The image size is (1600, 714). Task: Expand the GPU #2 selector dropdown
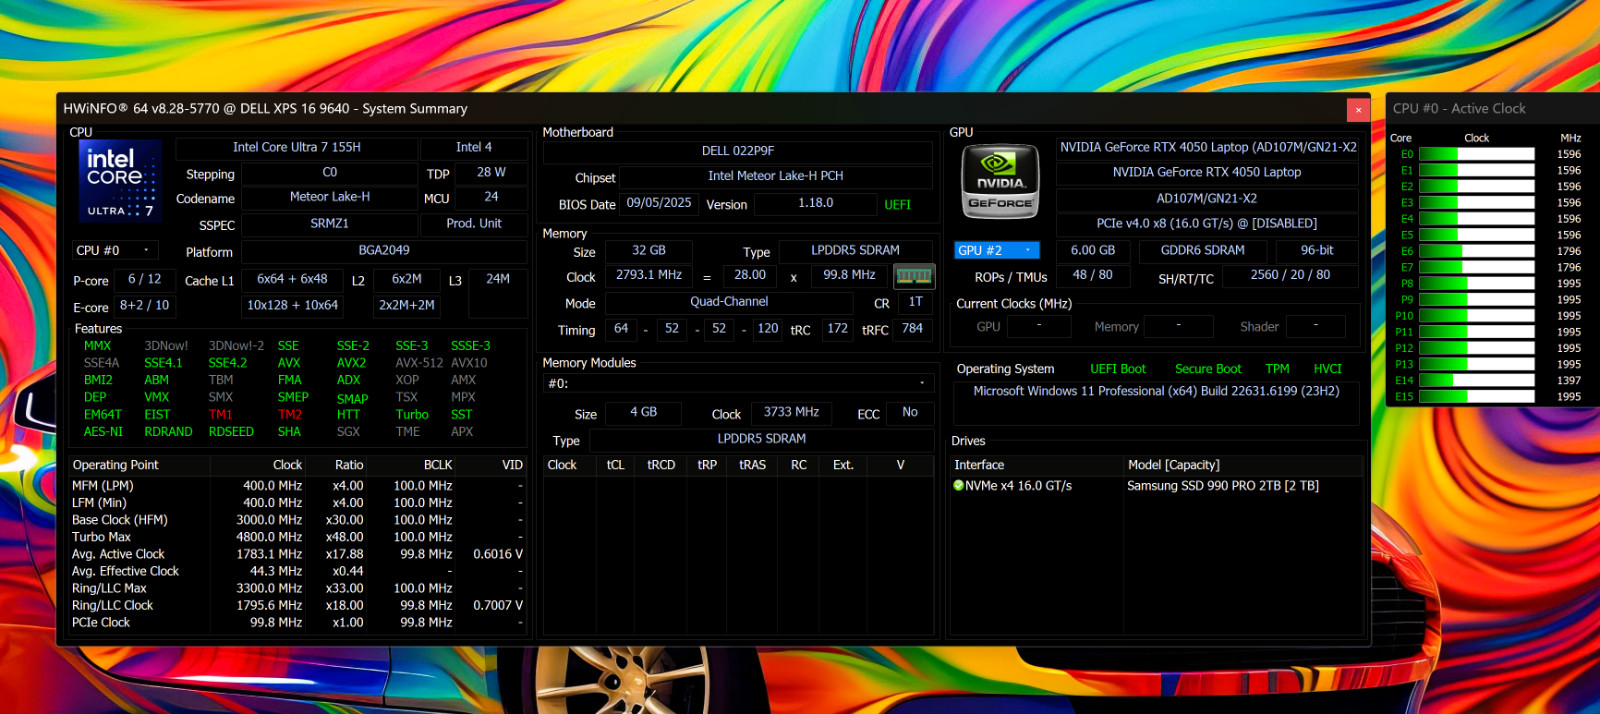(x=996, y=250)
